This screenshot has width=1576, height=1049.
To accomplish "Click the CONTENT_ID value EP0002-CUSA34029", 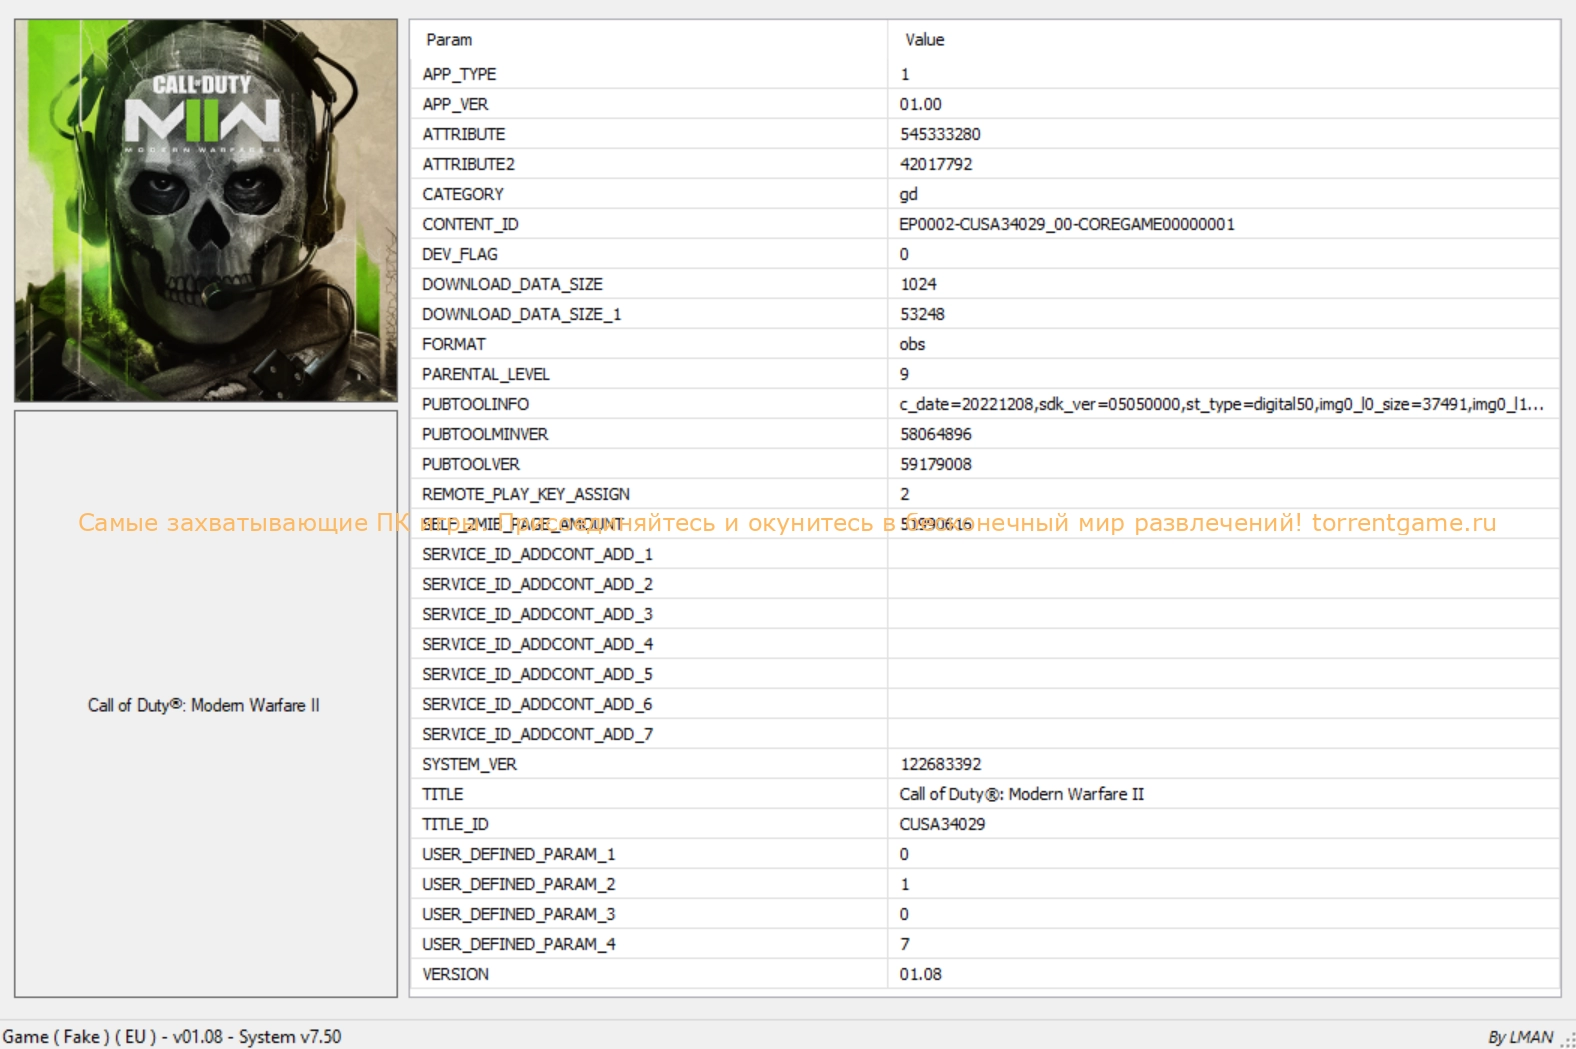I will [1066, 224].
